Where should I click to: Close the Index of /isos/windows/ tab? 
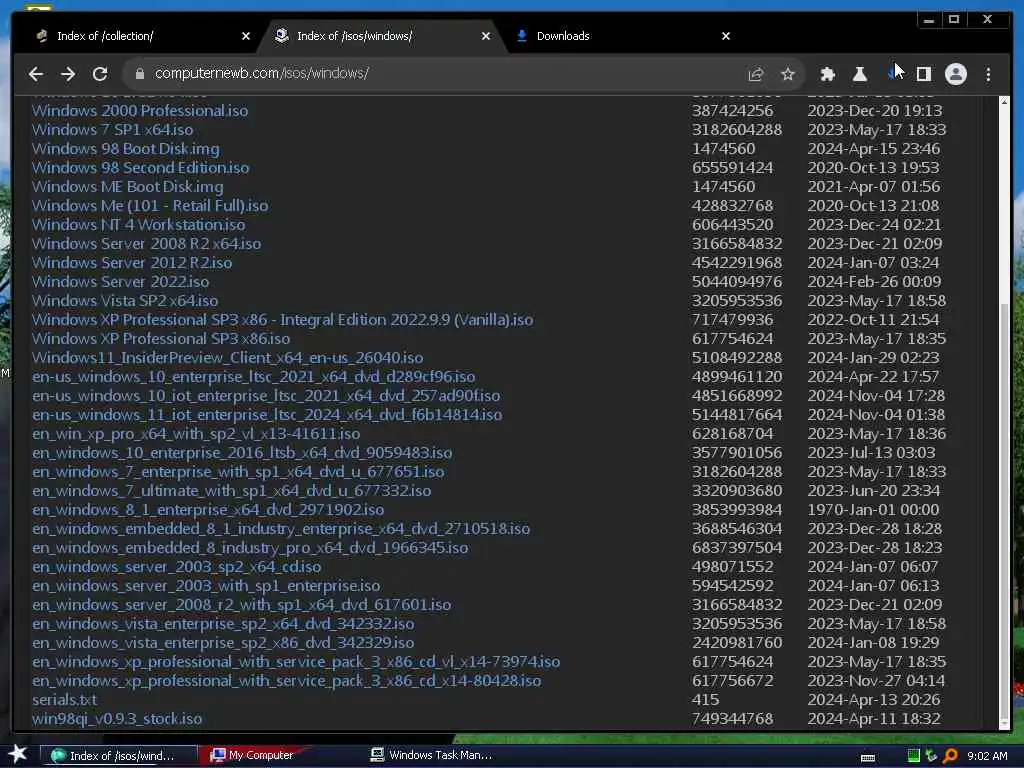coord(485,36)
